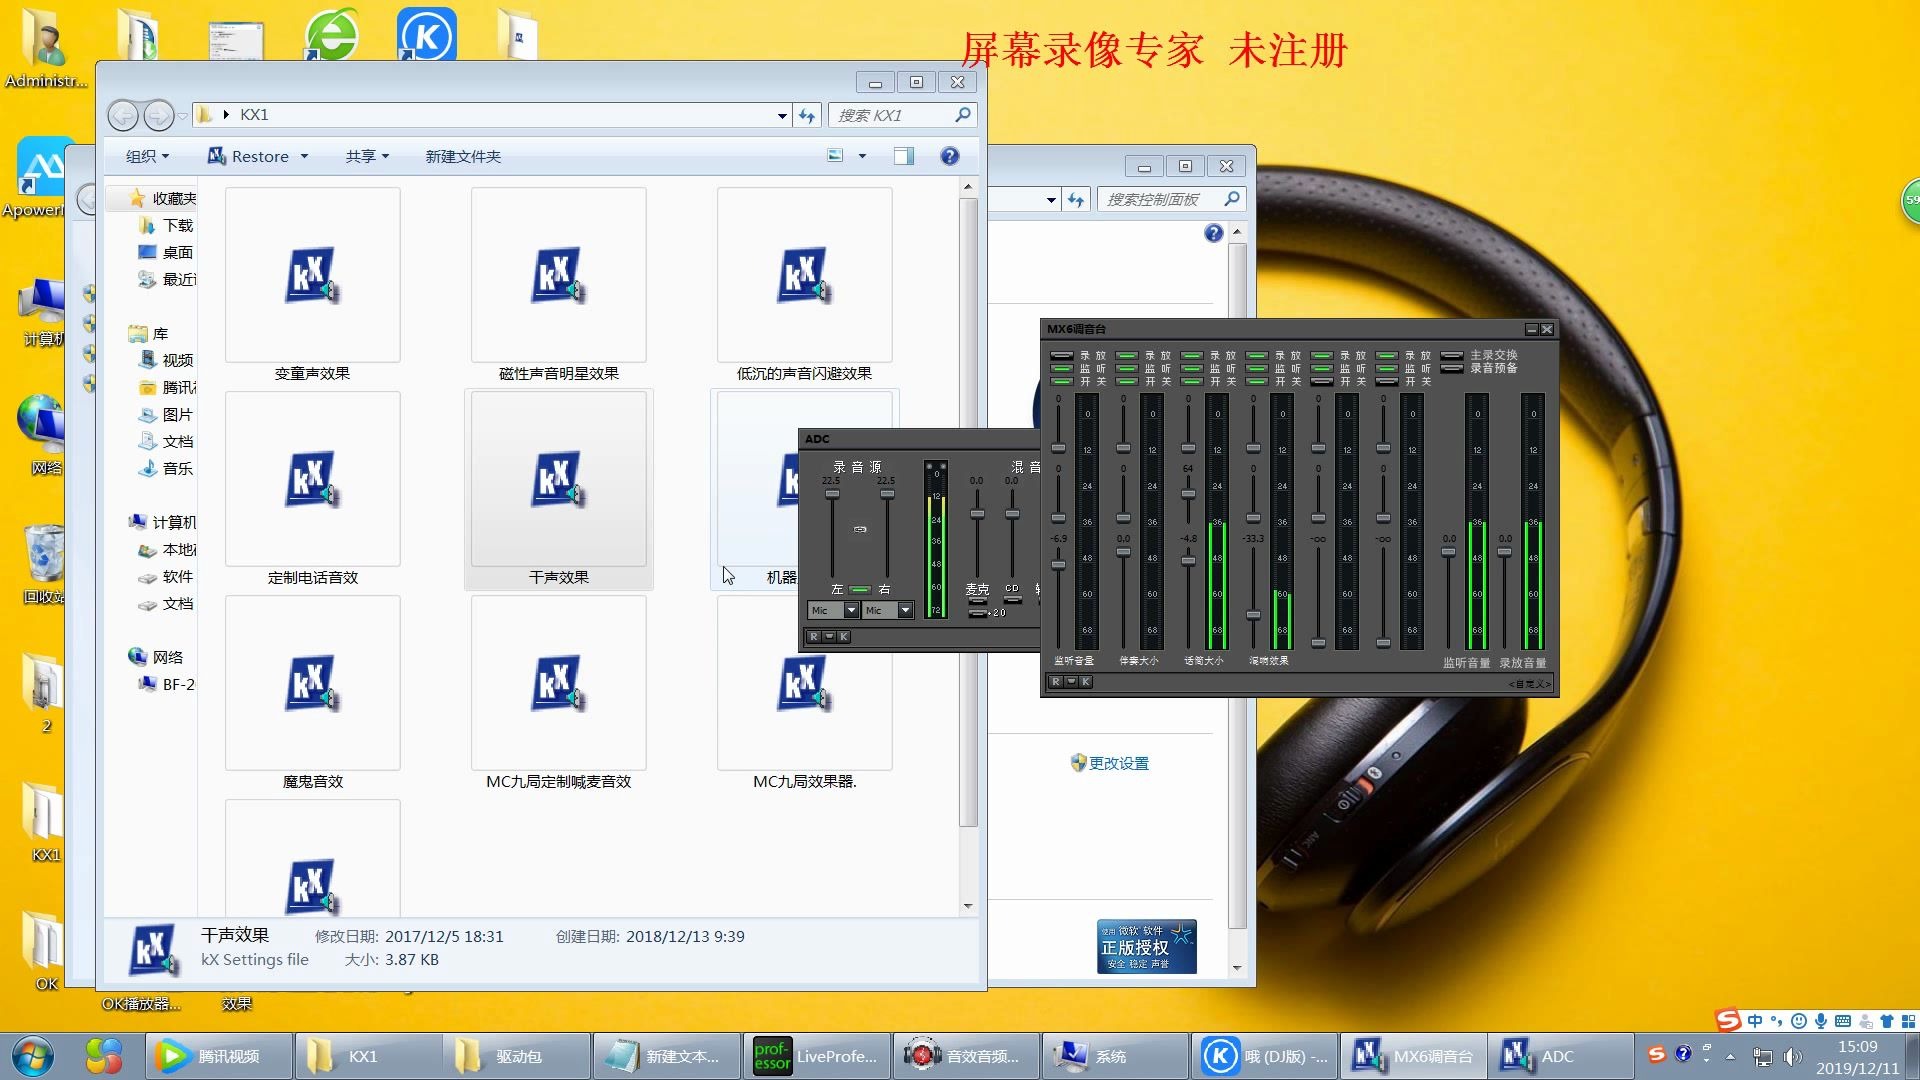The image size is (1920, 1080).
Task: Click the 录放音量 master fader
Action: 1504,552
